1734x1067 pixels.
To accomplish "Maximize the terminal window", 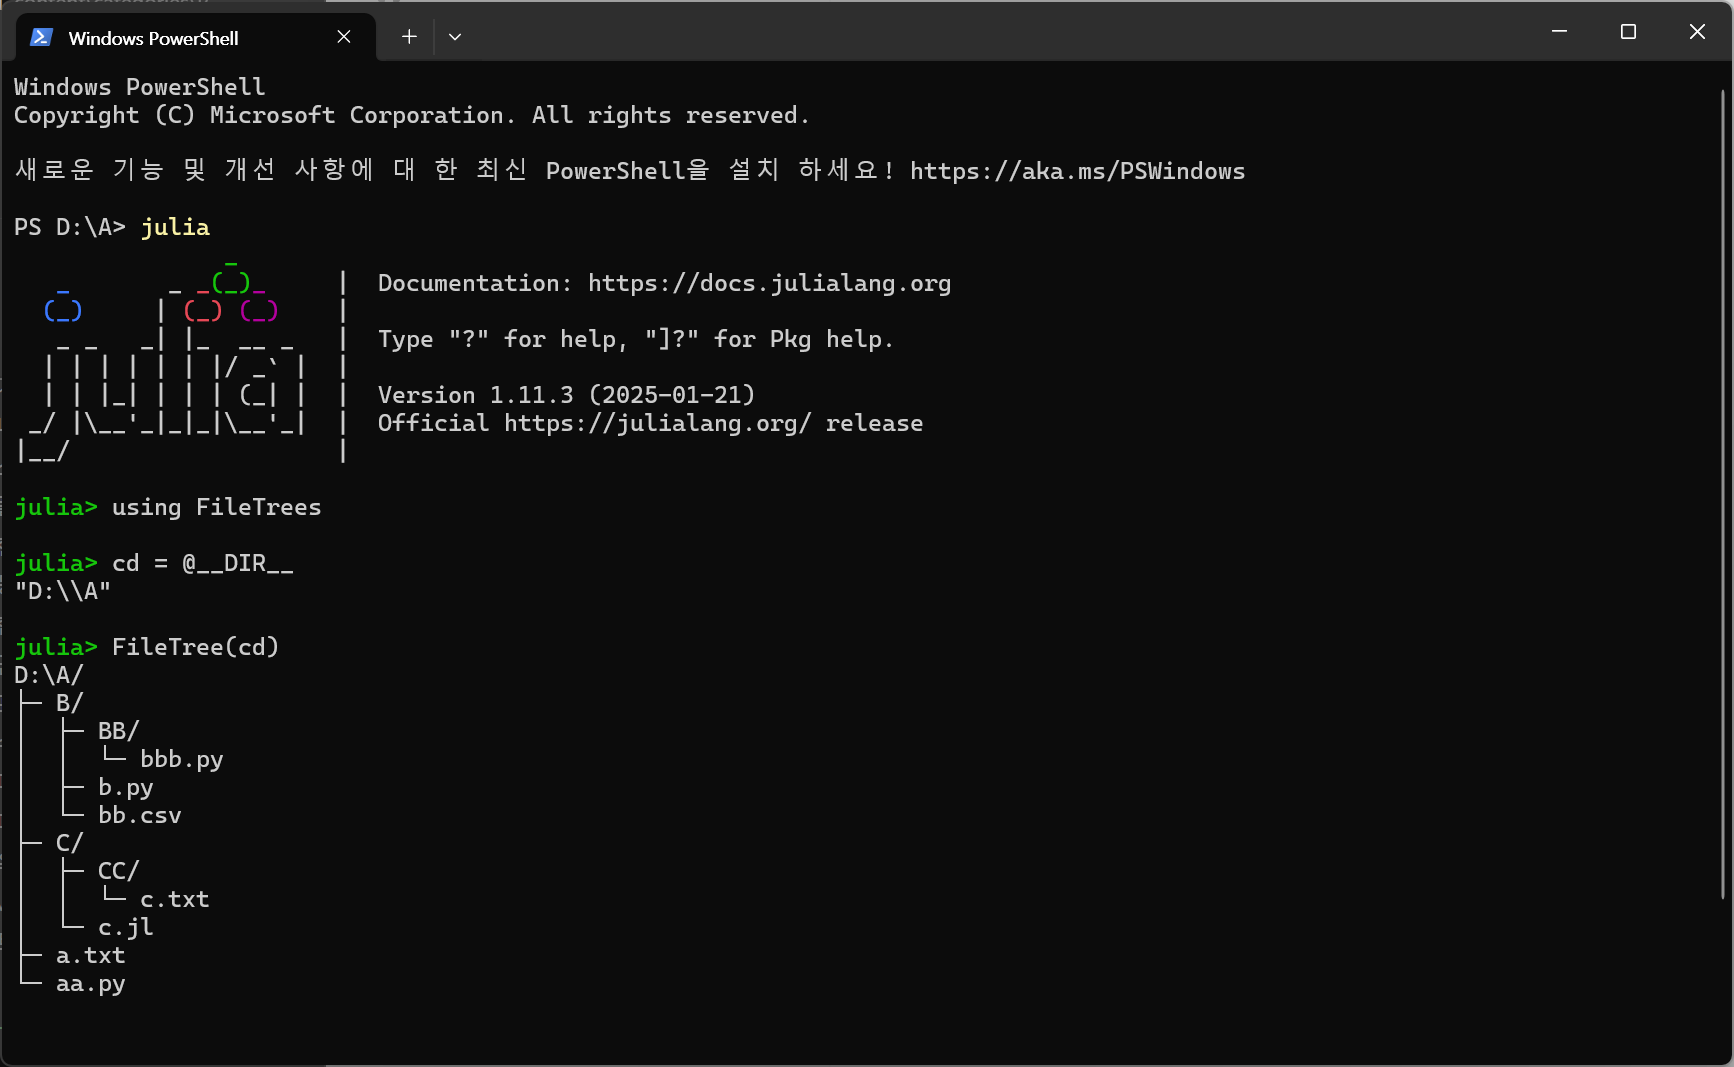I will pyautogui.click(x=1628, y=32).
